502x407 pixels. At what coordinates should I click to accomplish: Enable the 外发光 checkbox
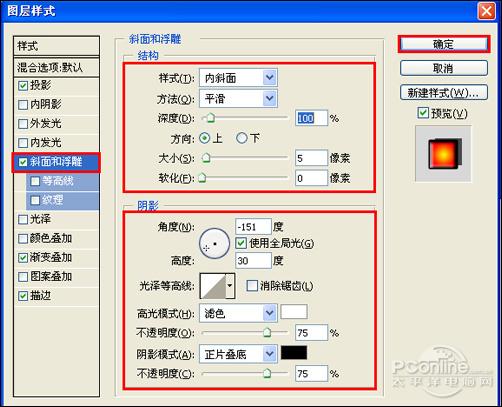[x=23, y=124]
